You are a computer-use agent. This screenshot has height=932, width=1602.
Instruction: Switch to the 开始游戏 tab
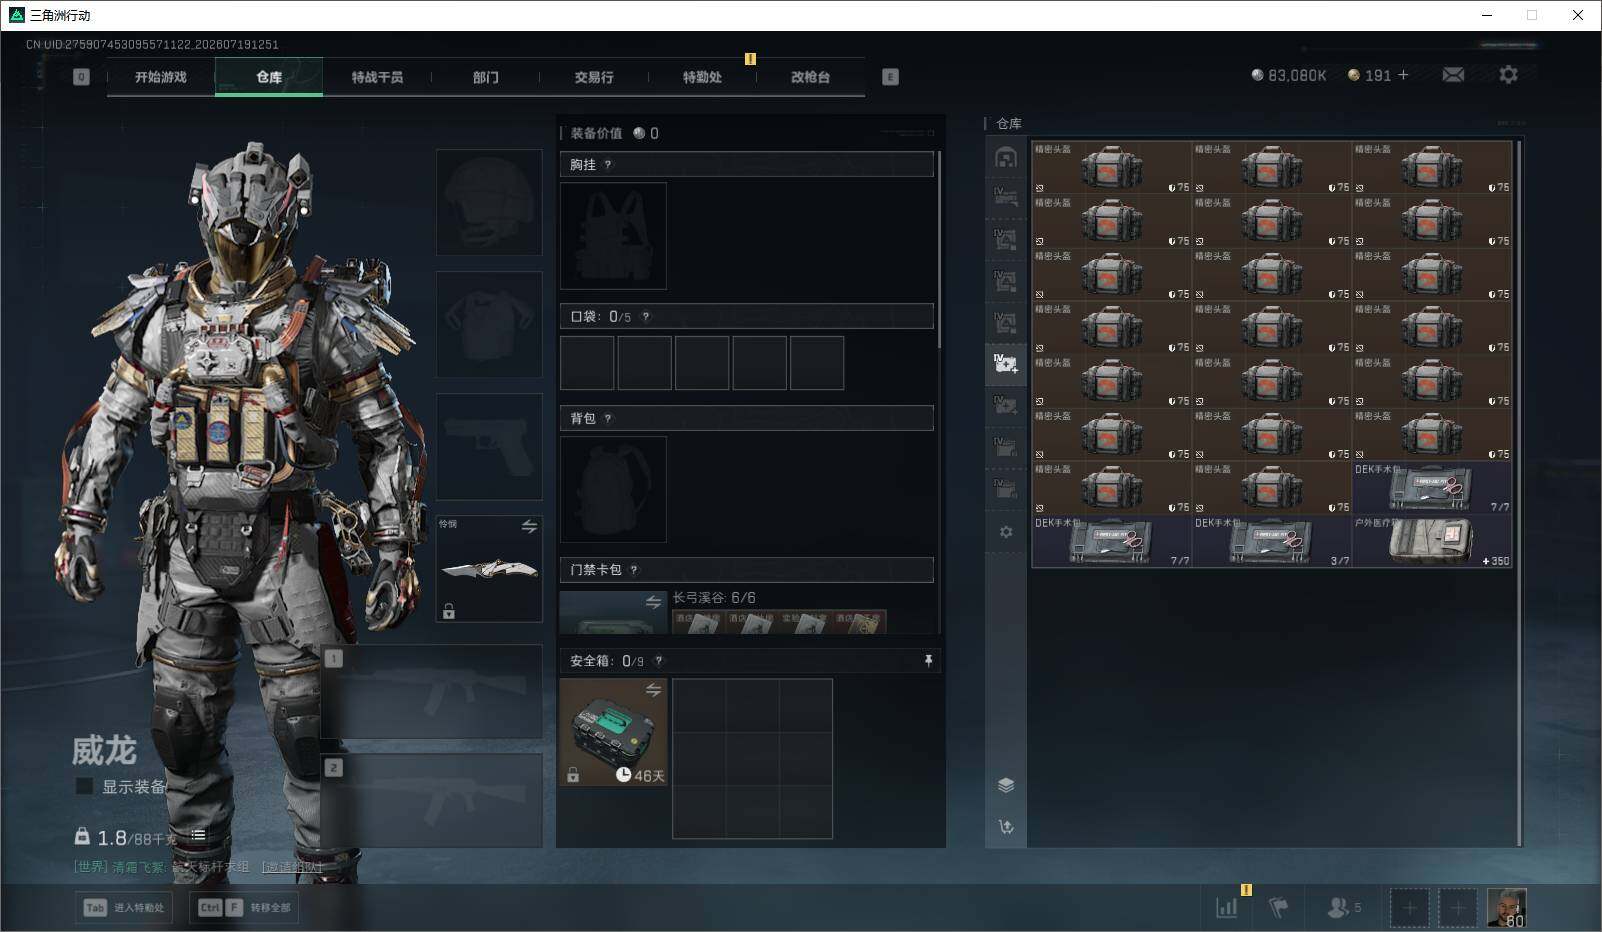[161, 77]
